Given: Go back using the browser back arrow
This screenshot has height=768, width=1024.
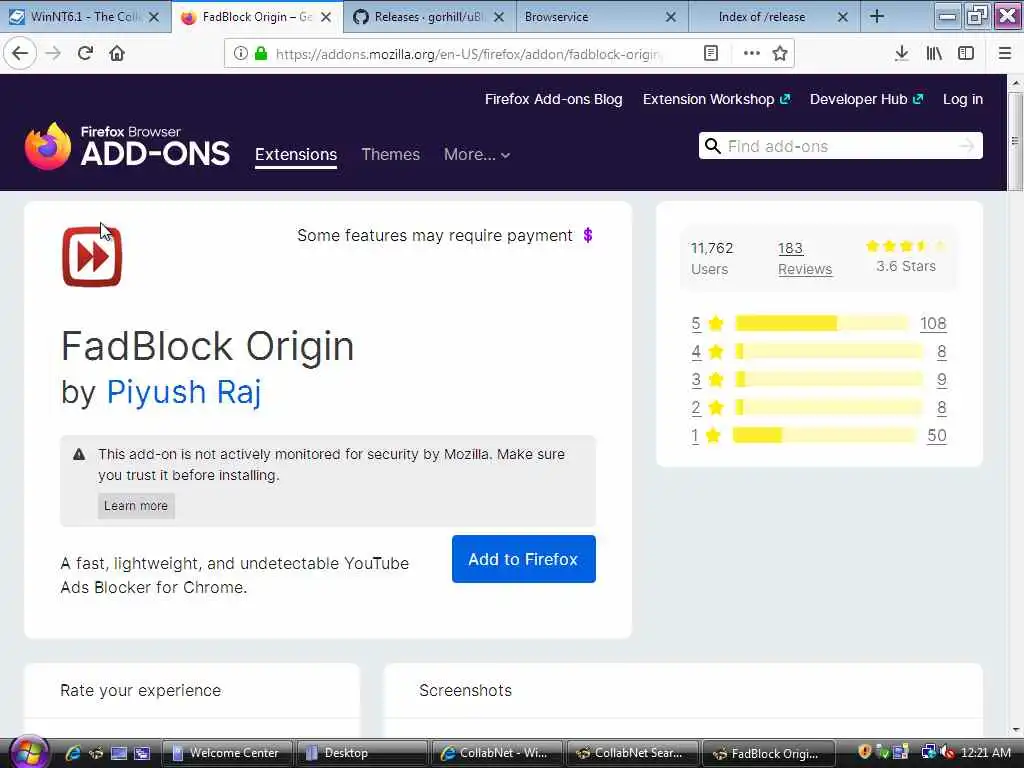Looking at the screenshot, I should [20, 53].
